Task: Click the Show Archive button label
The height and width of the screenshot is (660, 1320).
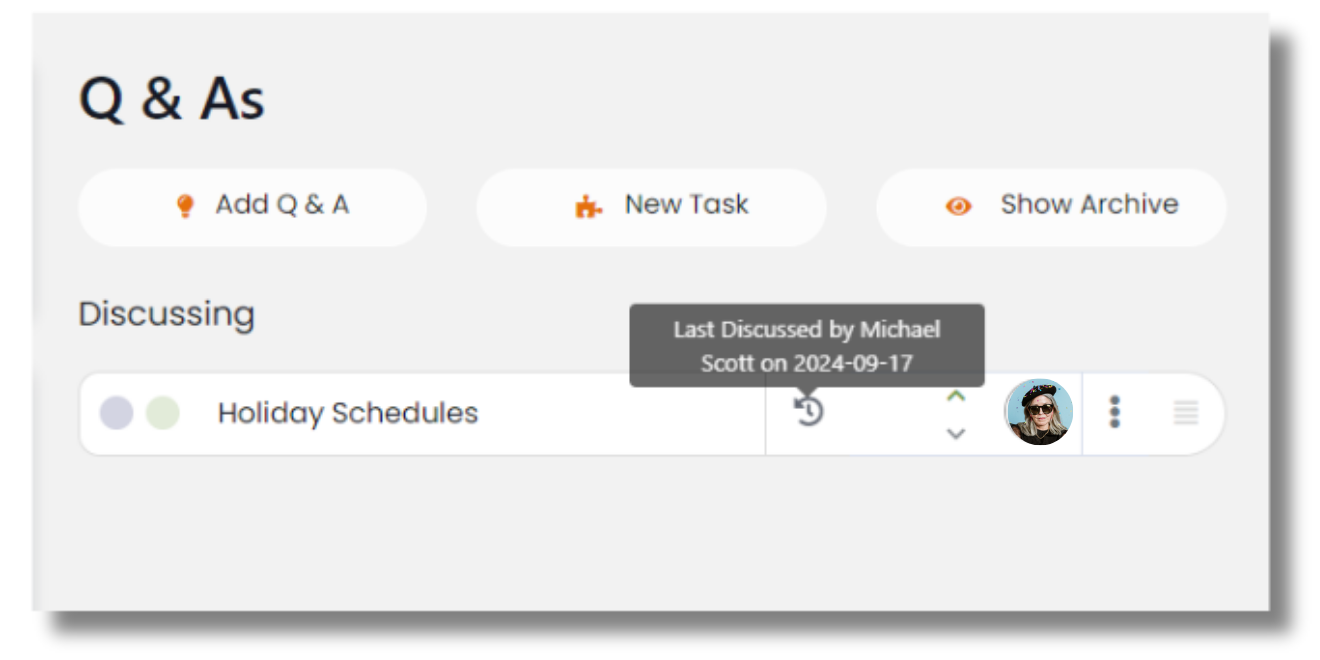Action: 1089,205
